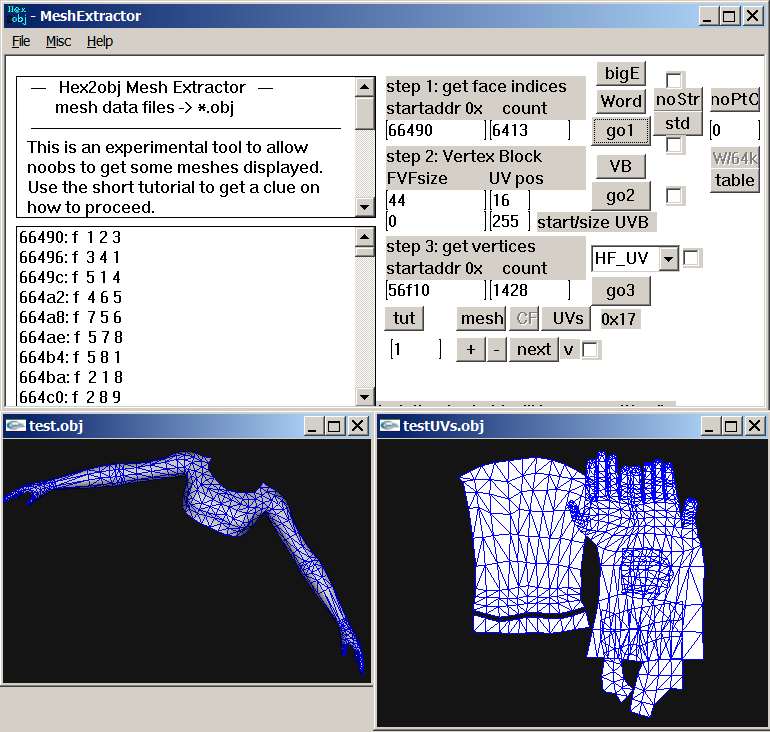Image resolution: width=770 pixels, height=732 pixels.
Task: Edit vertex startaddr field 56f10
Action: [436, 290]
